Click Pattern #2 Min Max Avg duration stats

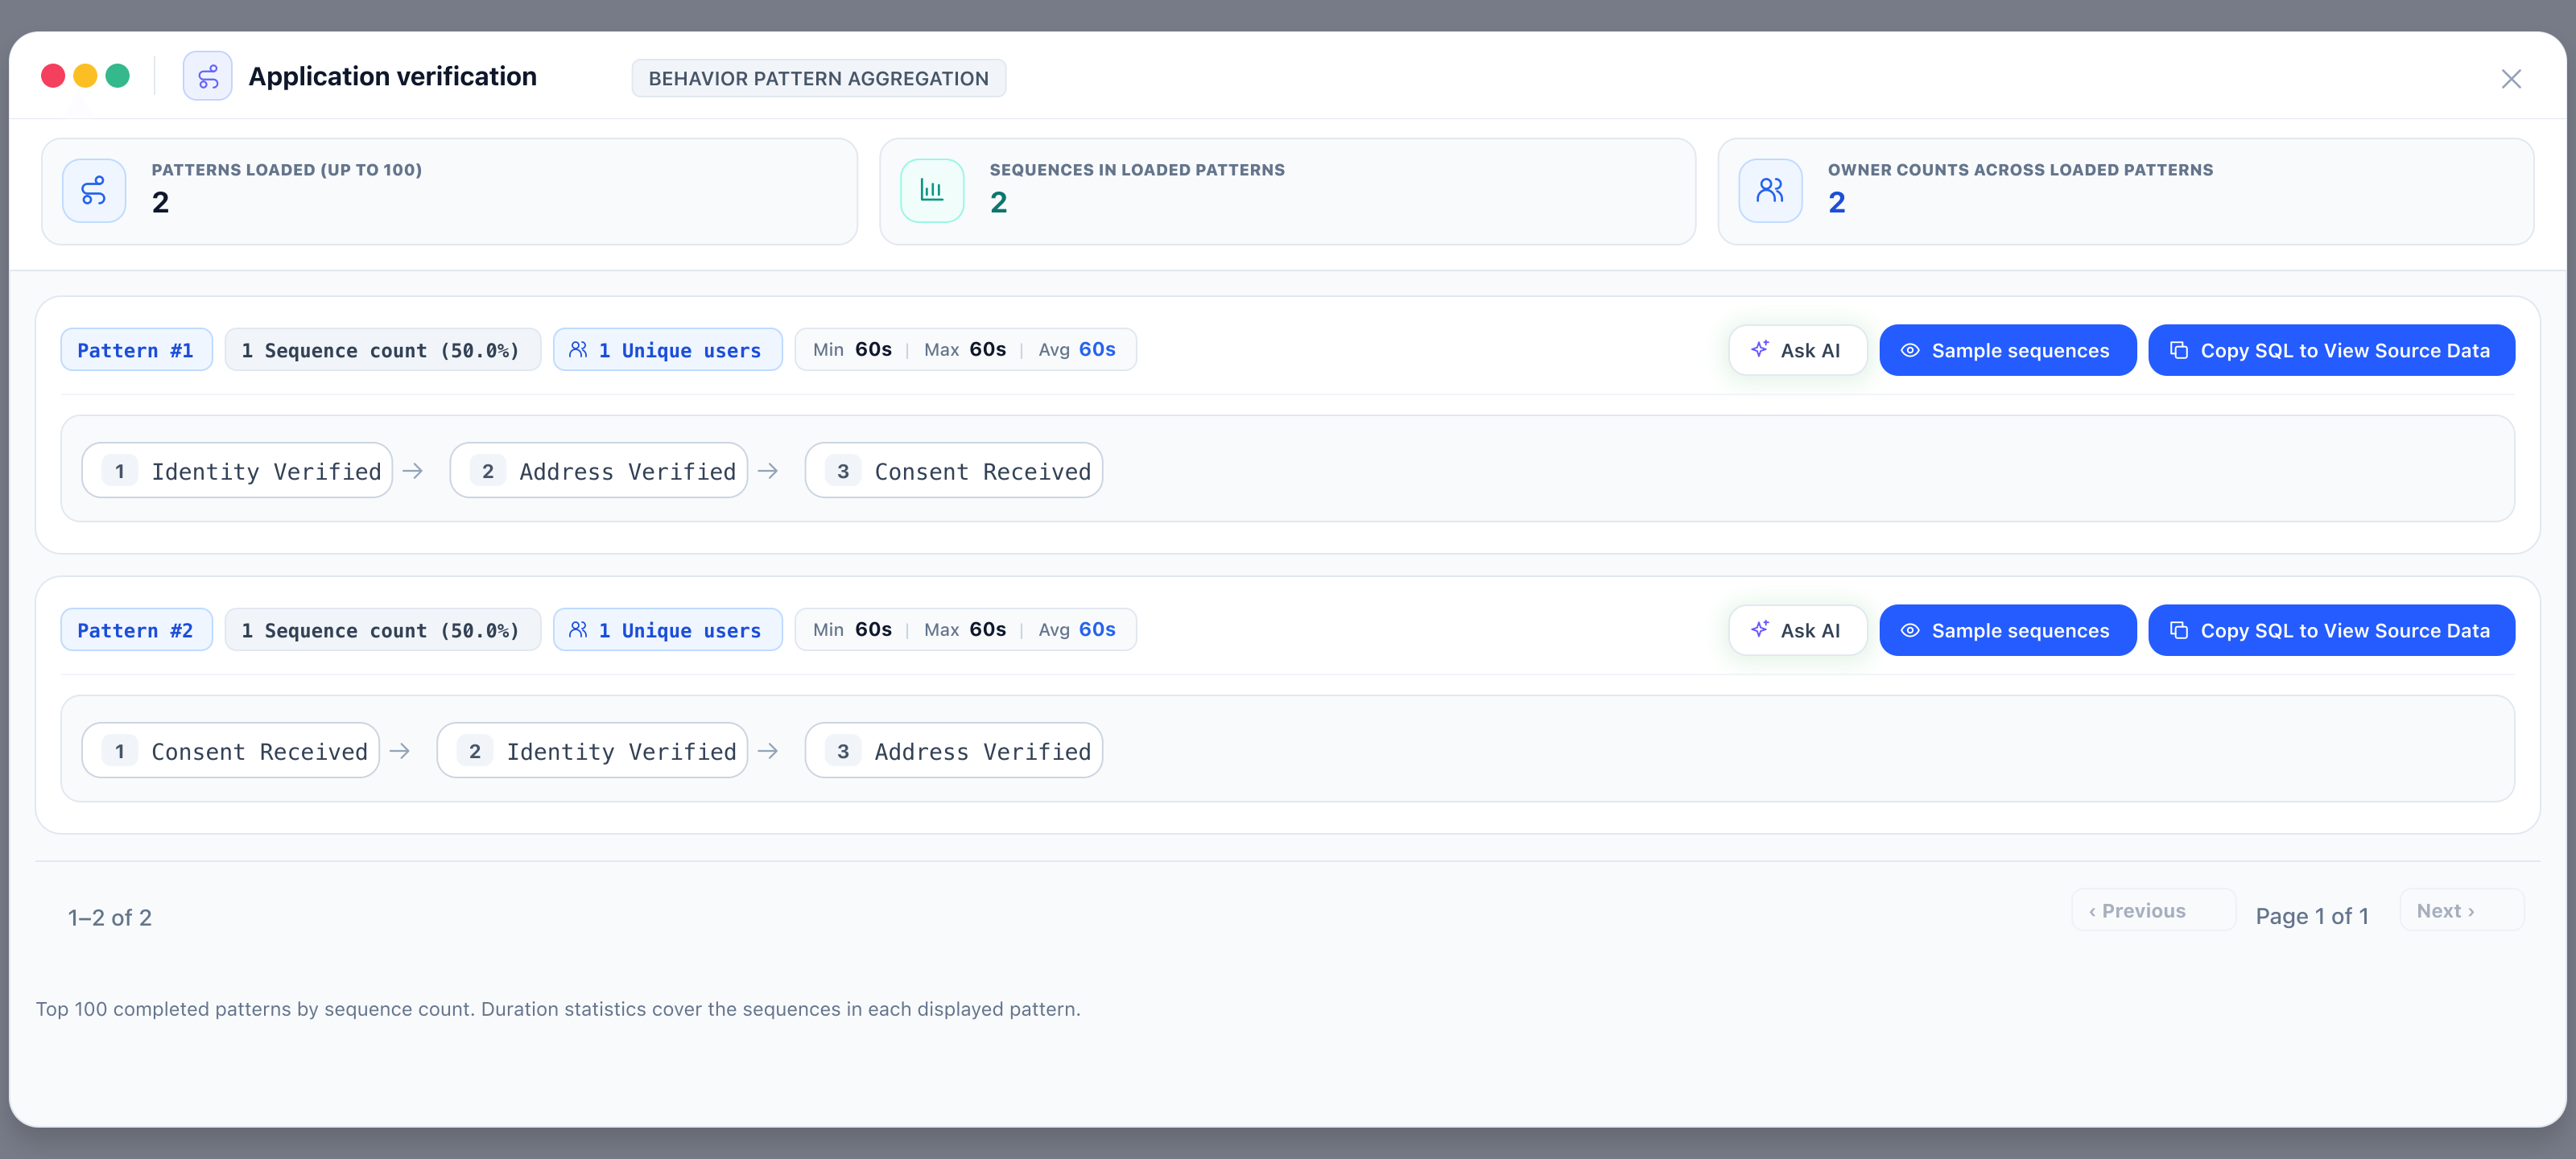click(x=965, y=629)
